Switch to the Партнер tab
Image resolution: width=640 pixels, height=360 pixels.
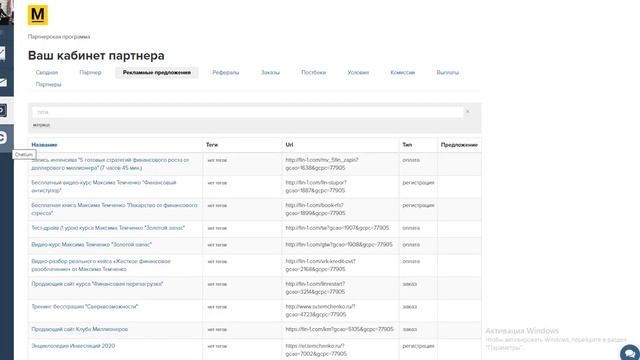90,72
